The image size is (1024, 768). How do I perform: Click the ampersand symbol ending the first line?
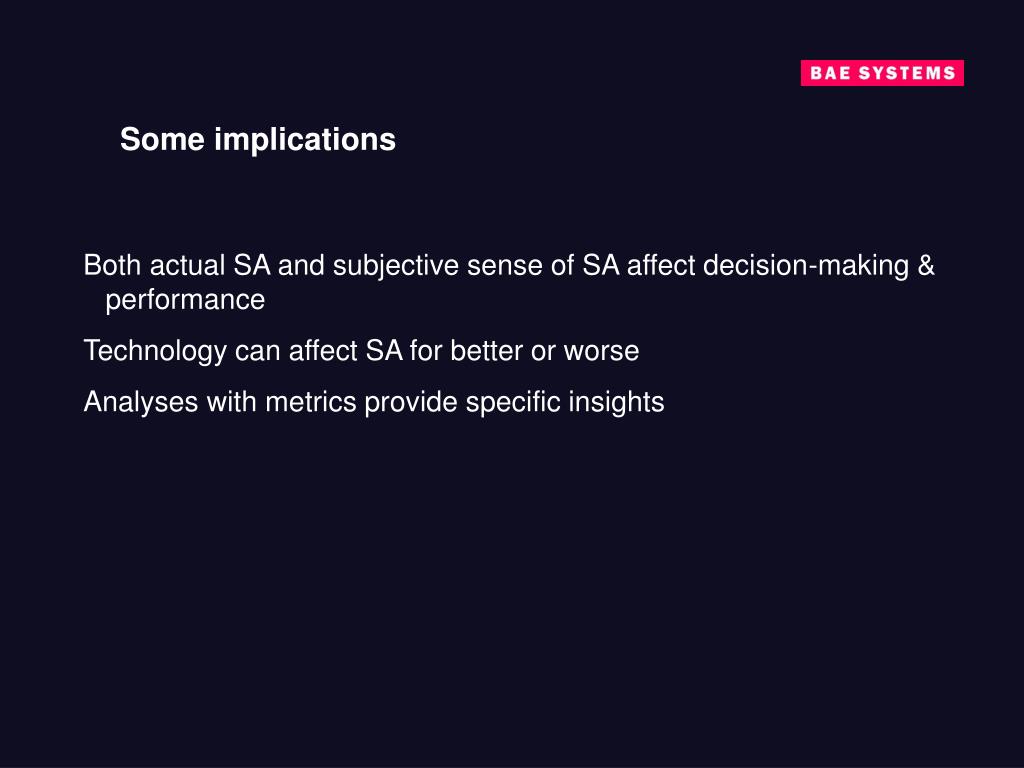click(x=926, y=265)
